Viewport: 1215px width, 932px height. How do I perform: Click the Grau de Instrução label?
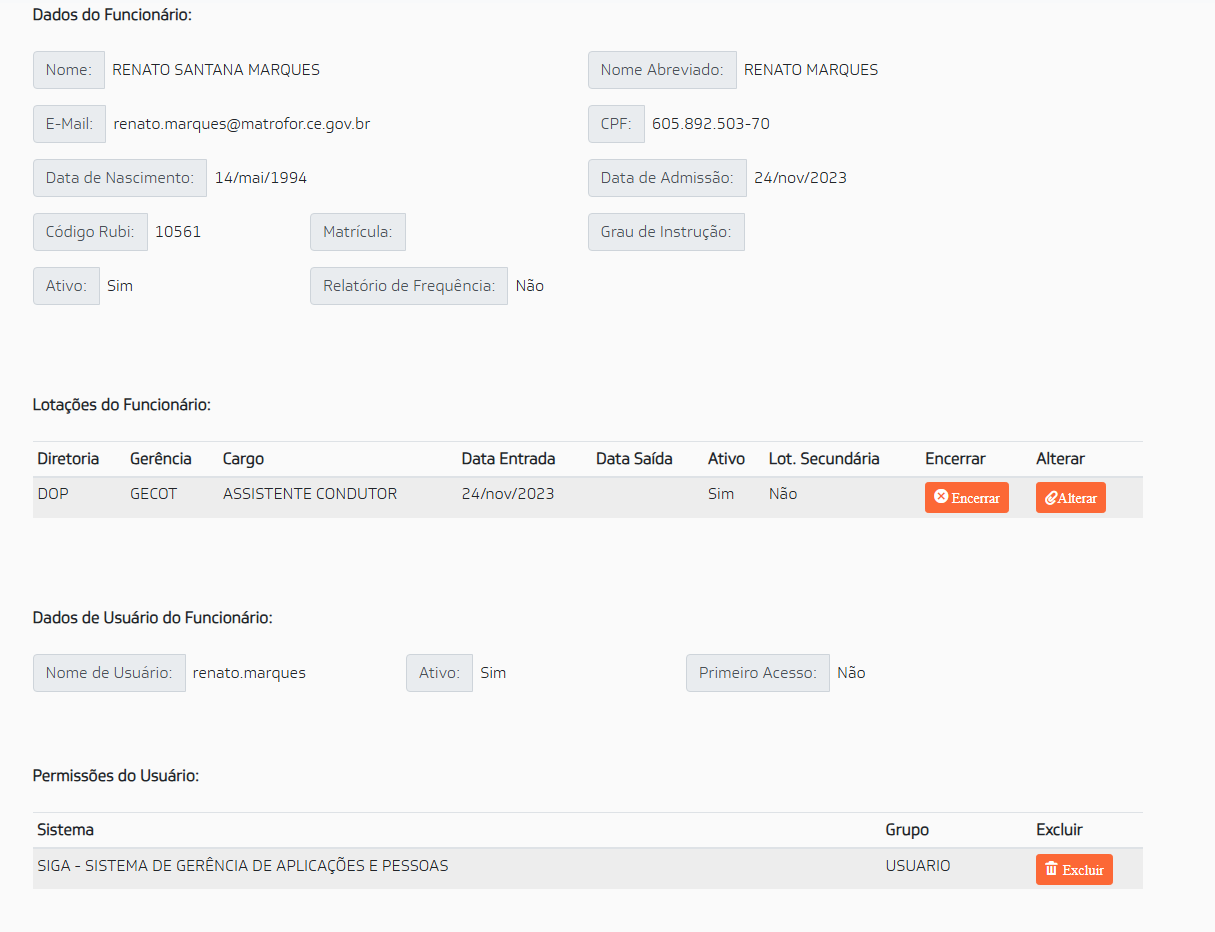pyautogui.click(x=666, y=232)
